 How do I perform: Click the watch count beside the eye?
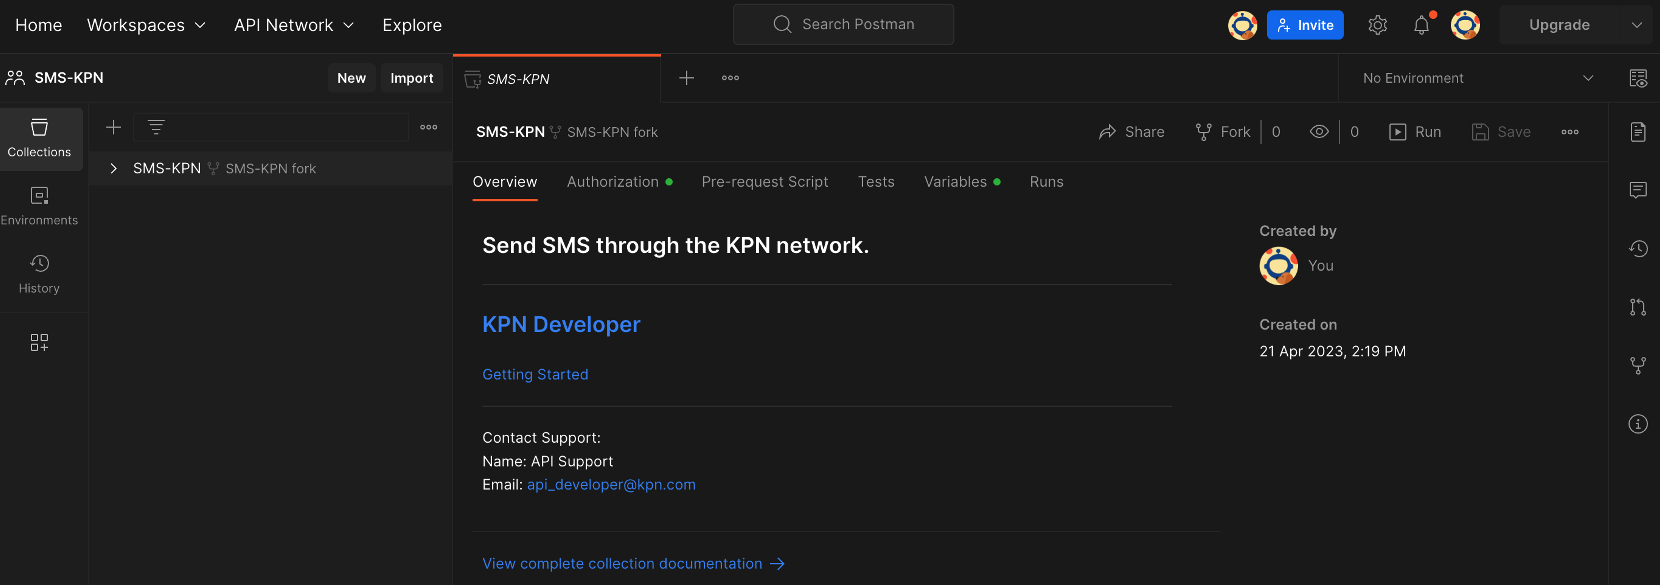point(1355,132)
